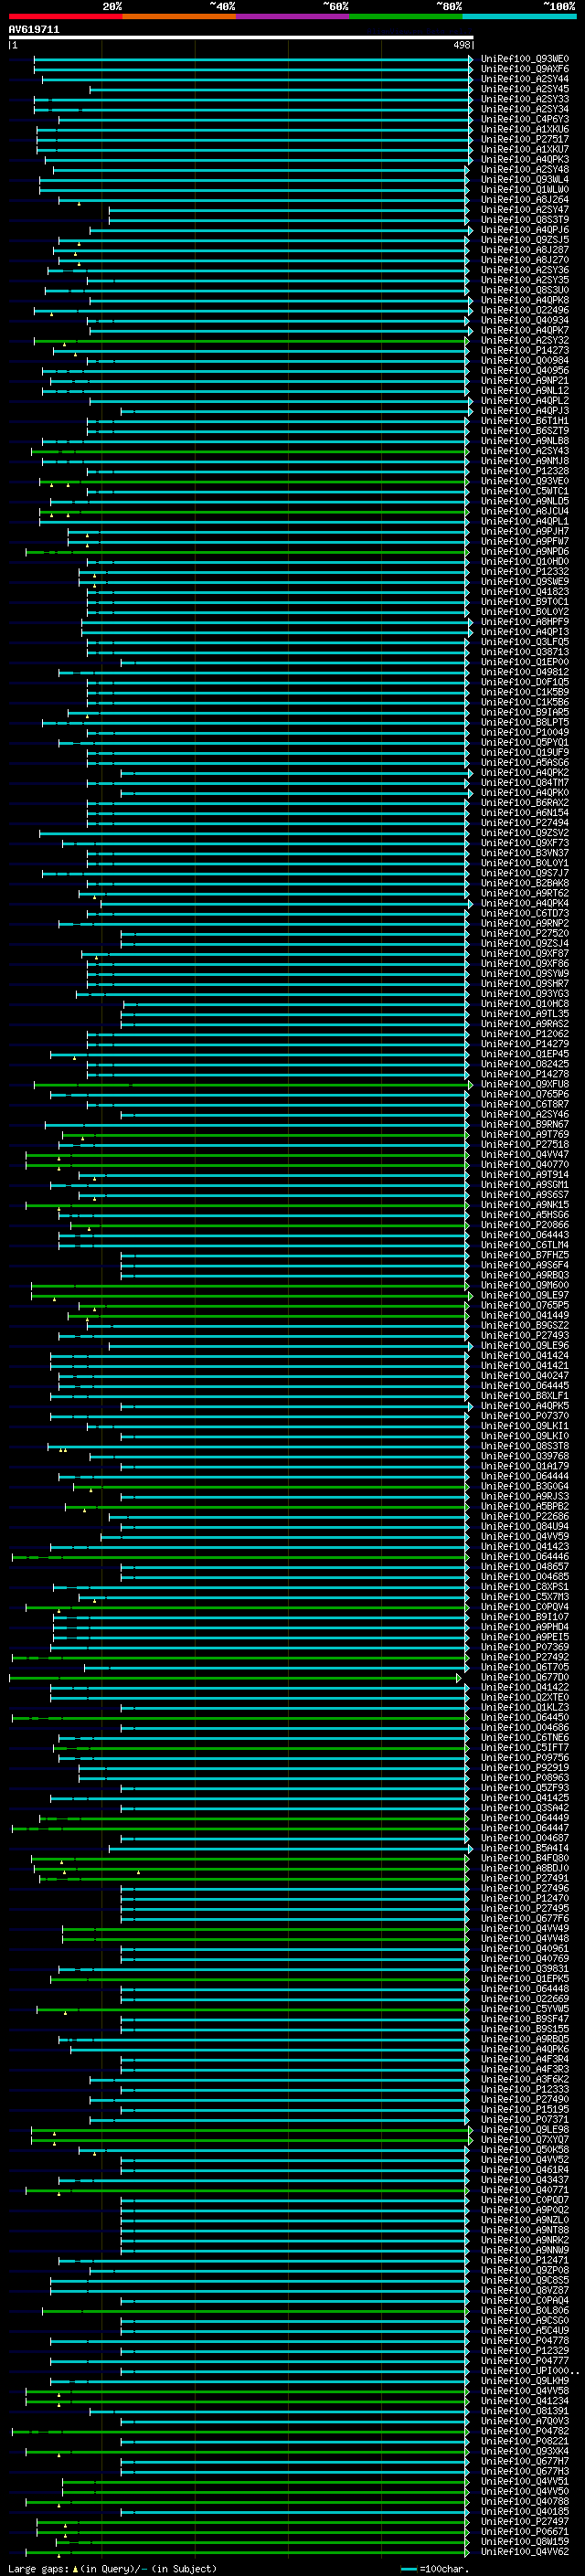The image size is (585, 2576).
Task: Select hit label UniRef100_A8J264
Action: tap(525, 199)
